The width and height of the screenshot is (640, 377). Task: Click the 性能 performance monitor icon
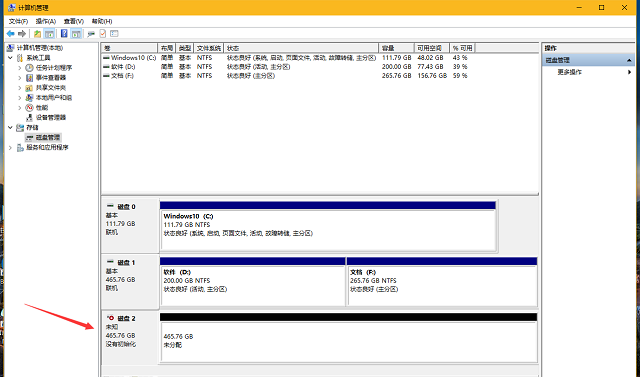(x=29, y=108)
